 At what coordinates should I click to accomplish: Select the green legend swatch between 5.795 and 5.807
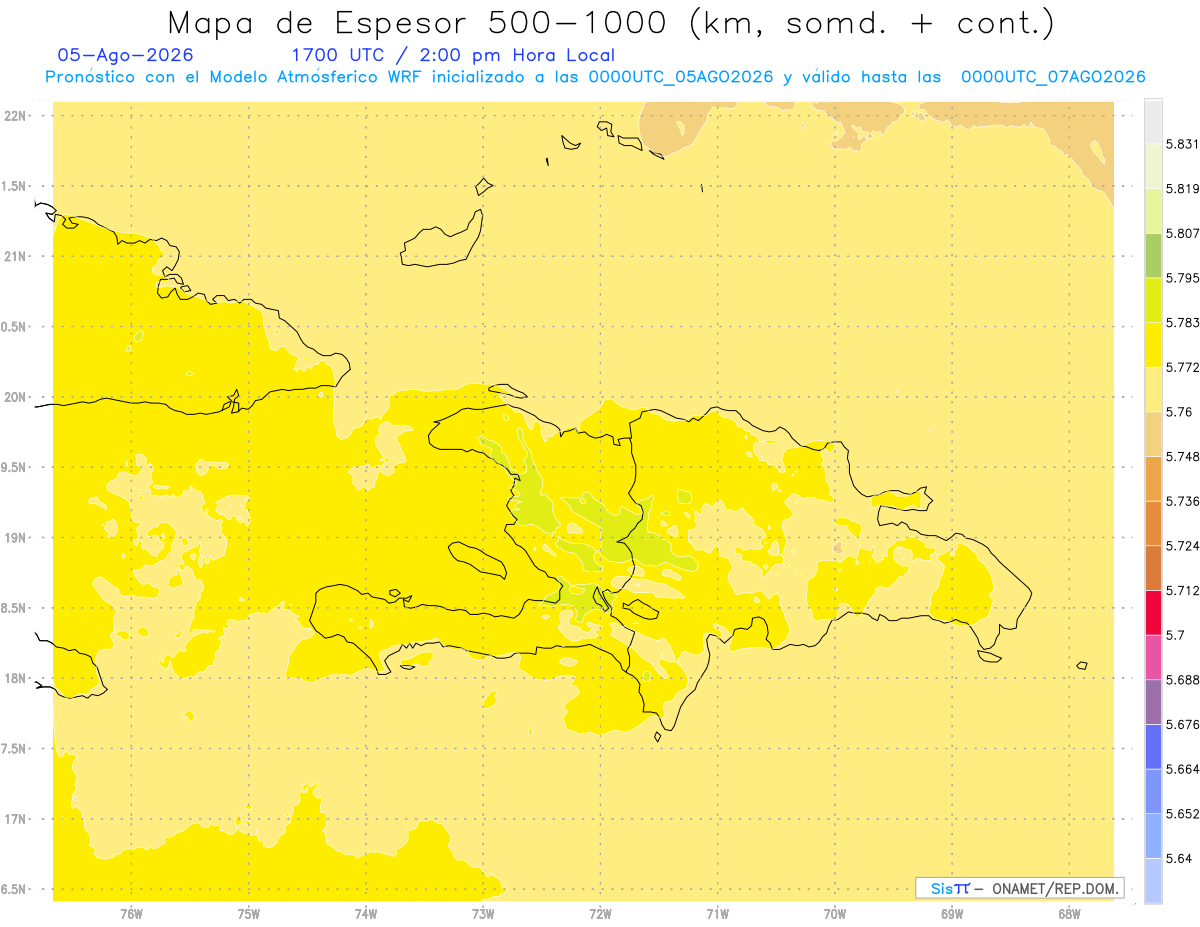coord(1153,255)
